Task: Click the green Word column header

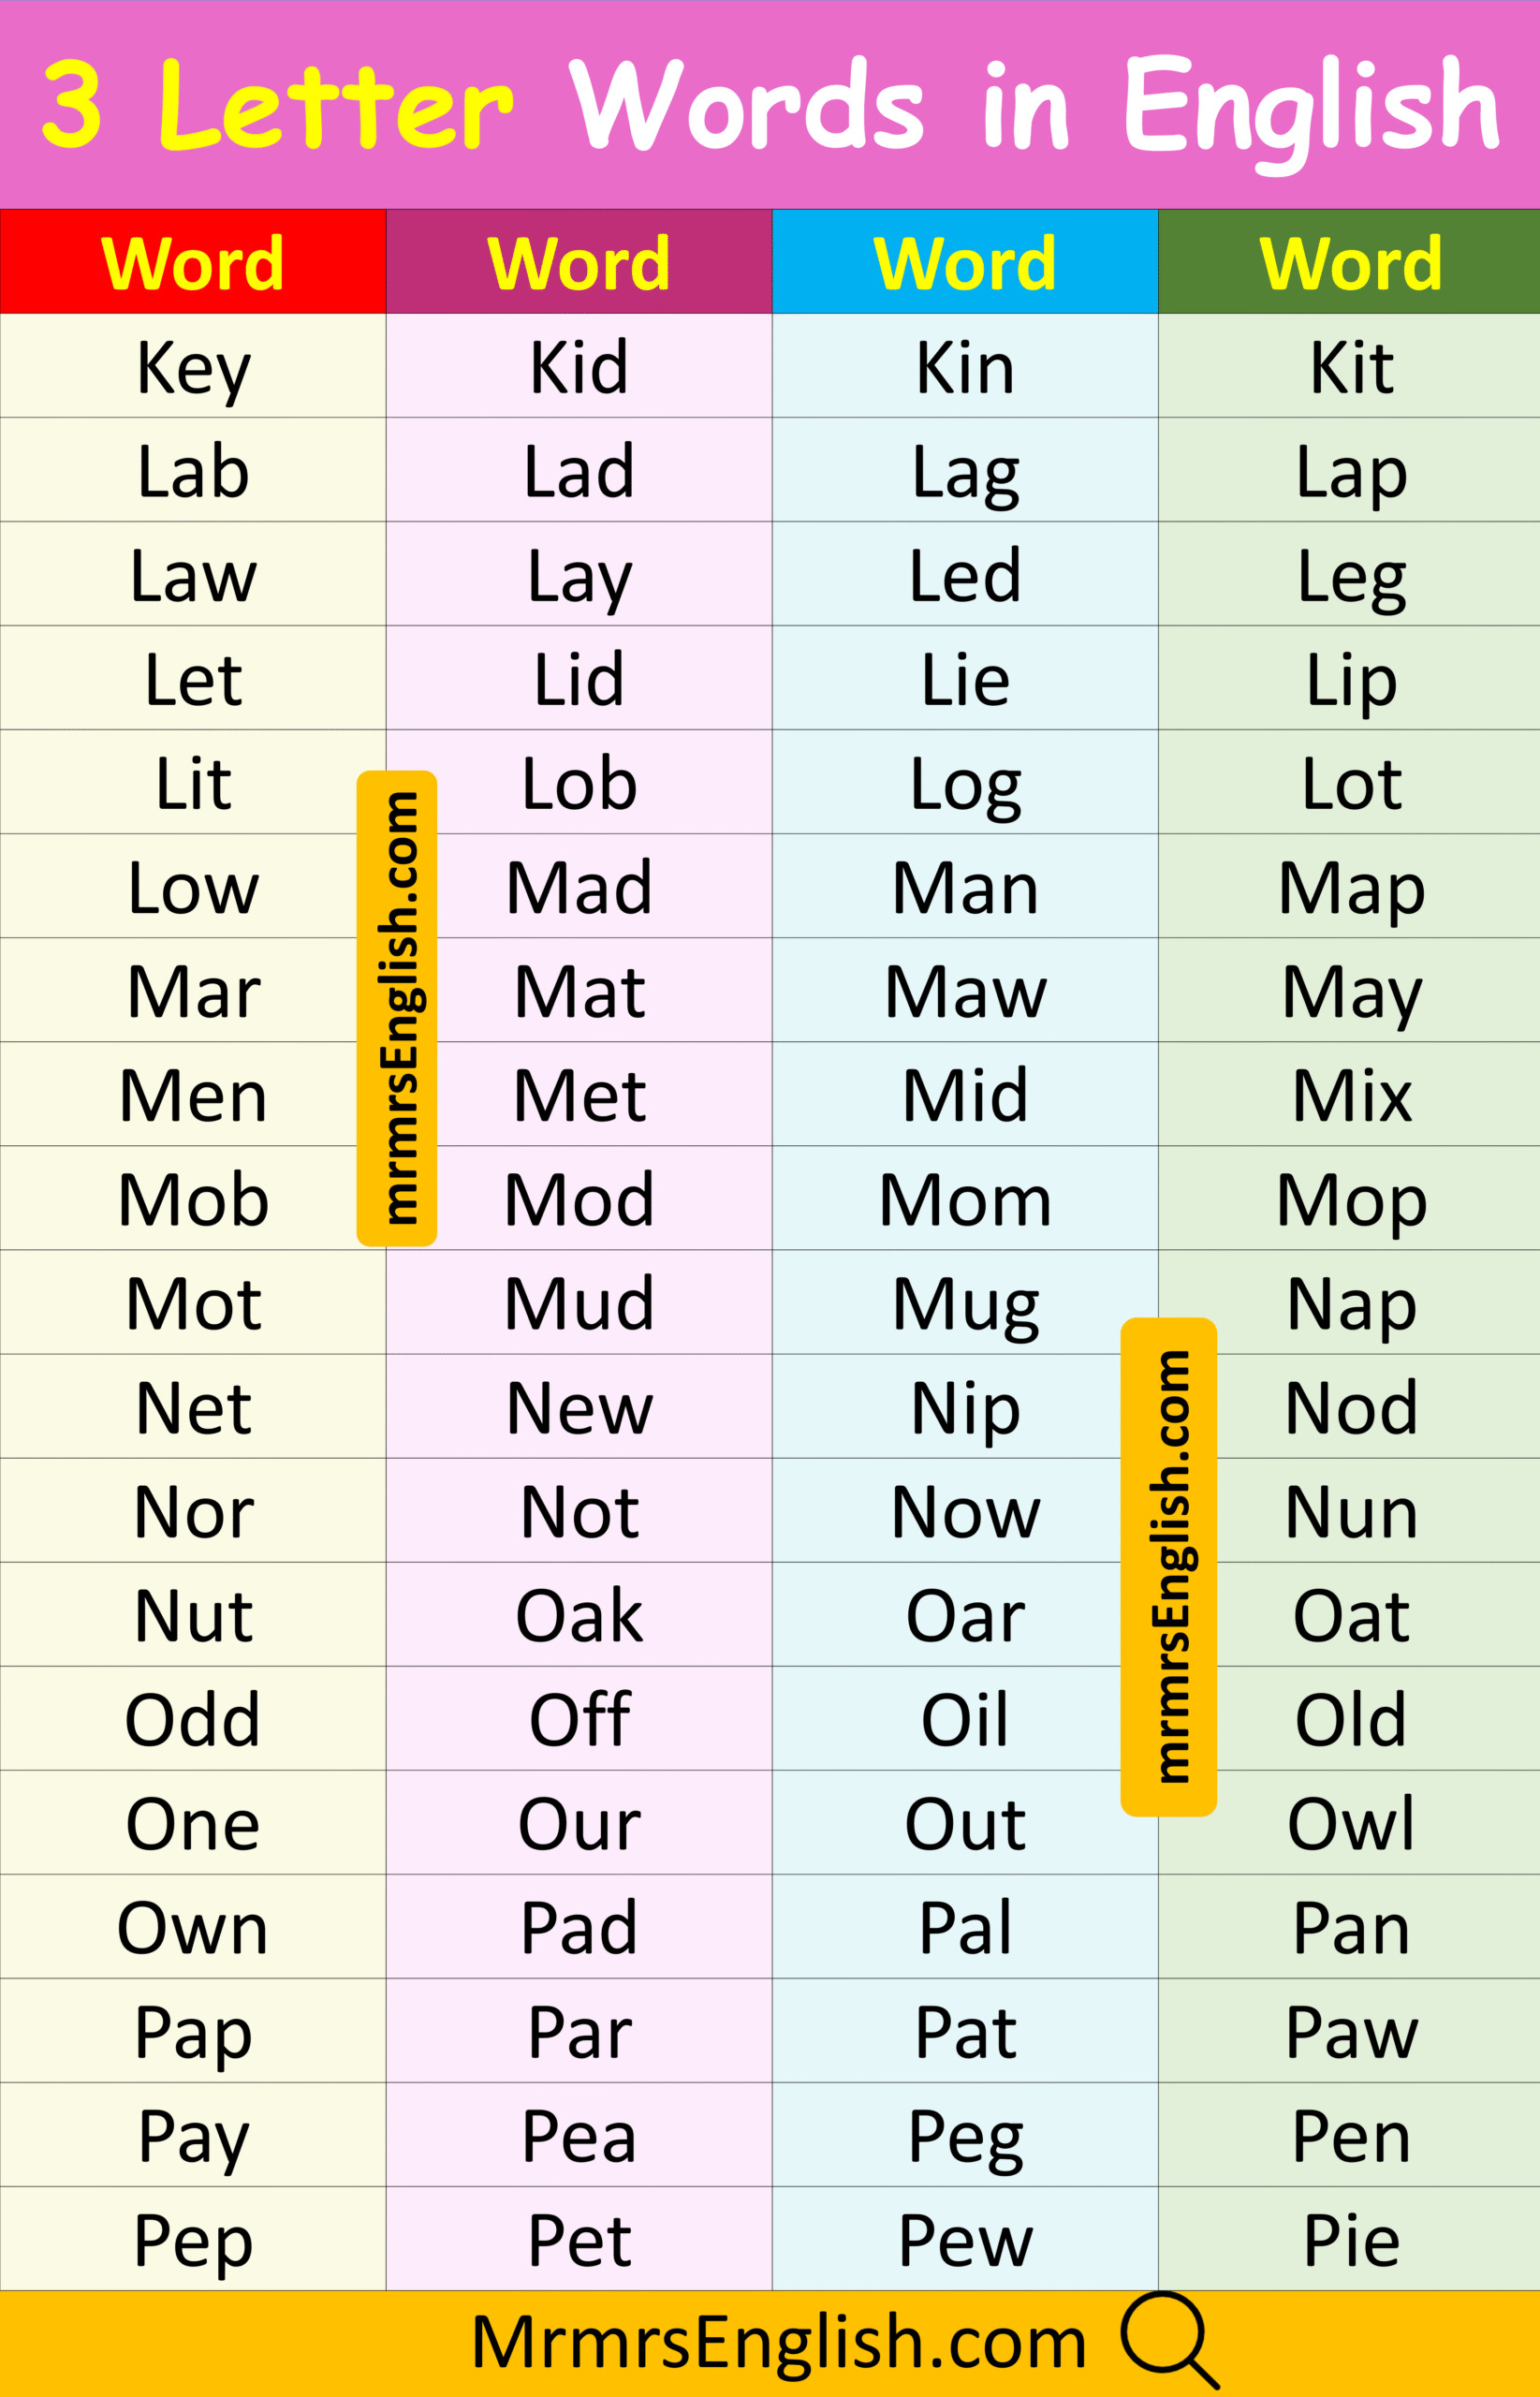Action: pos(1350,263)
